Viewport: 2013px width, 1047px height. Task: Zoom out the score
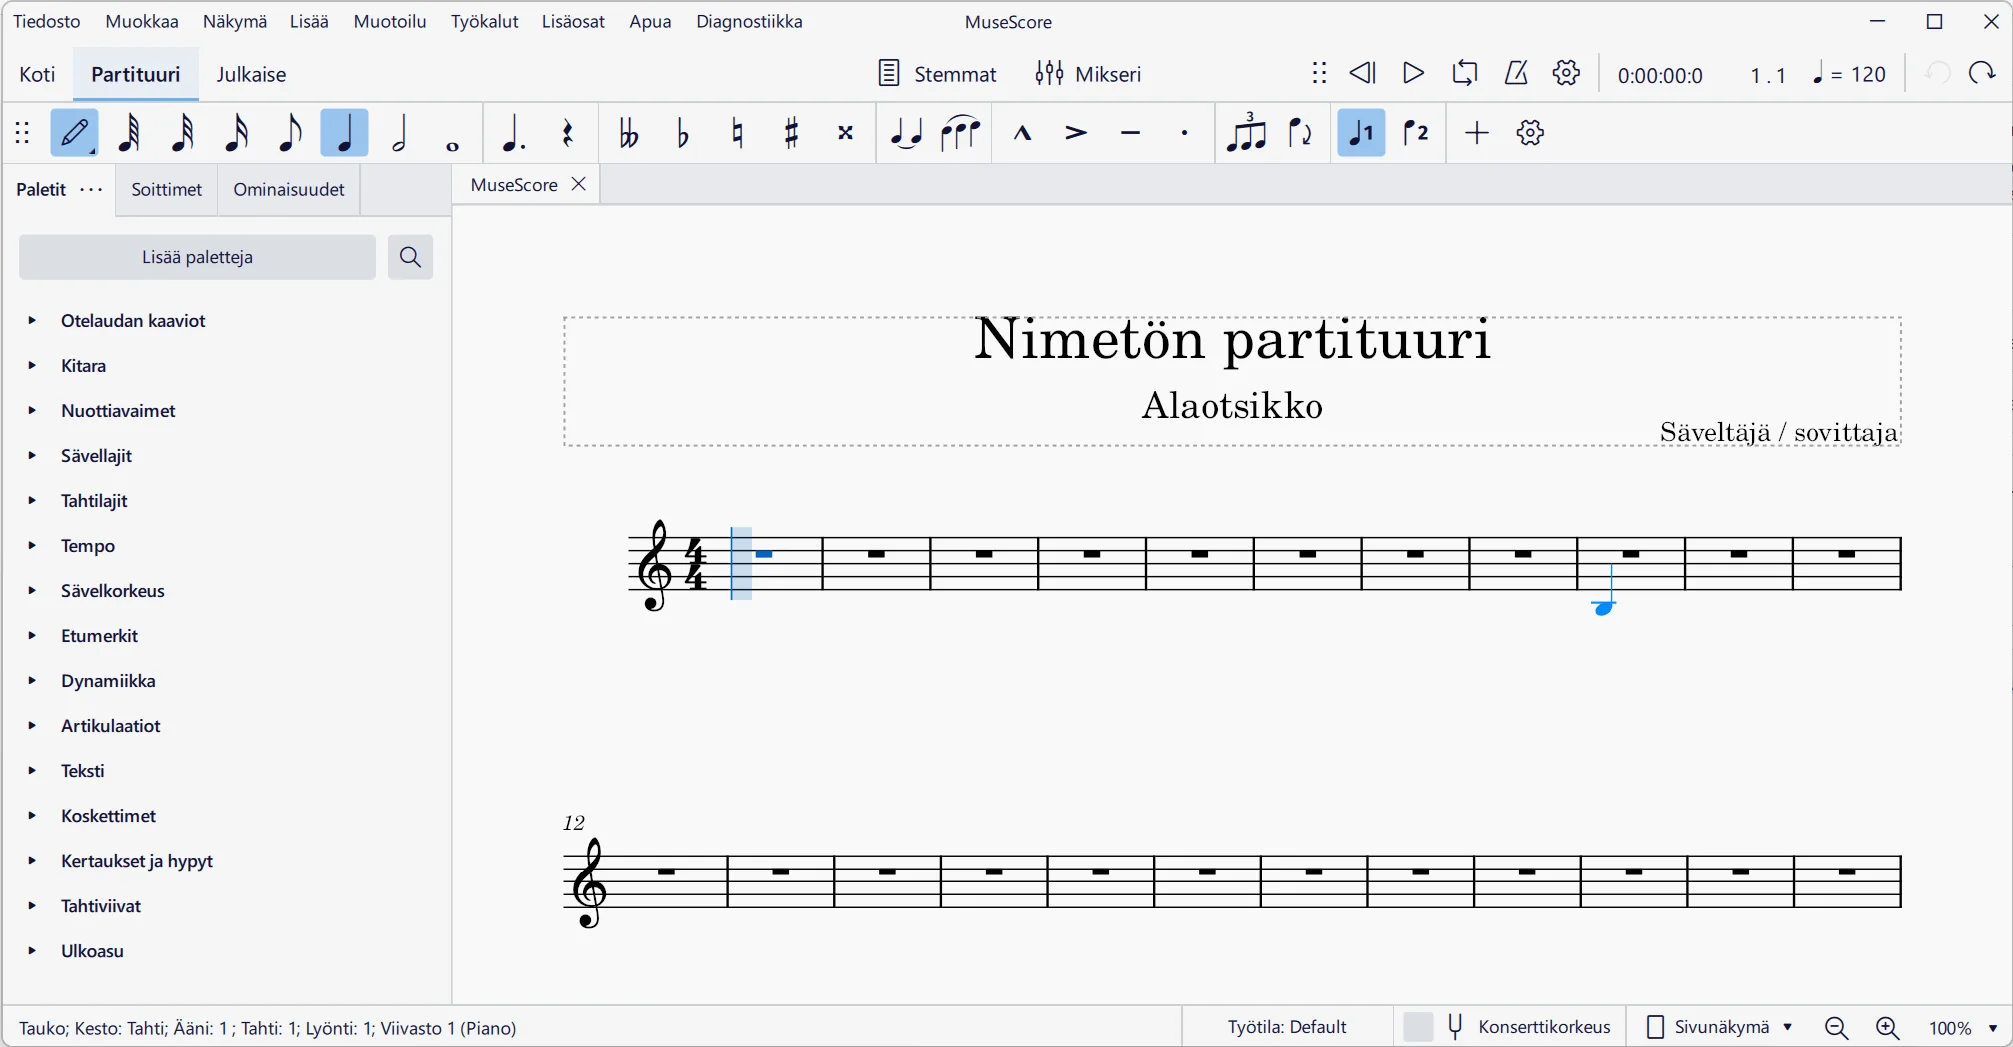(1836, 1028)
